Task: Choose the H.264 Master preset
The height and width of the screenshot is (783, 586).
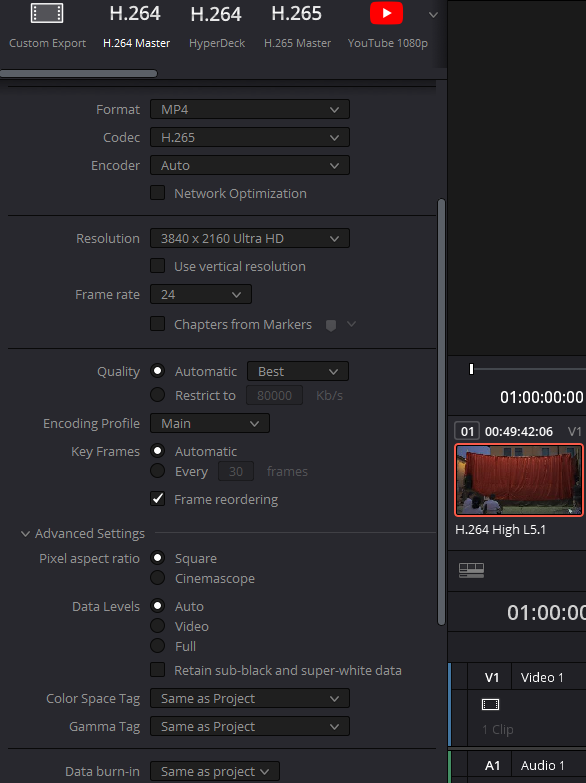Action: 136,25
